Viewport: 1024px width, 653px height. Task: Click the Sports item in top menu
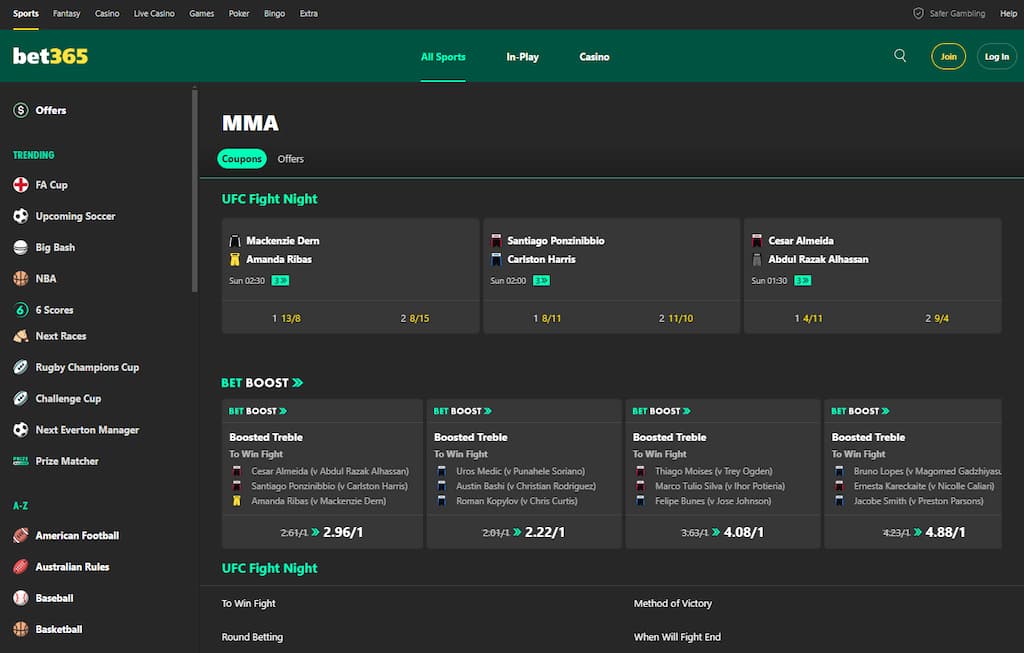tap(25, 13)
